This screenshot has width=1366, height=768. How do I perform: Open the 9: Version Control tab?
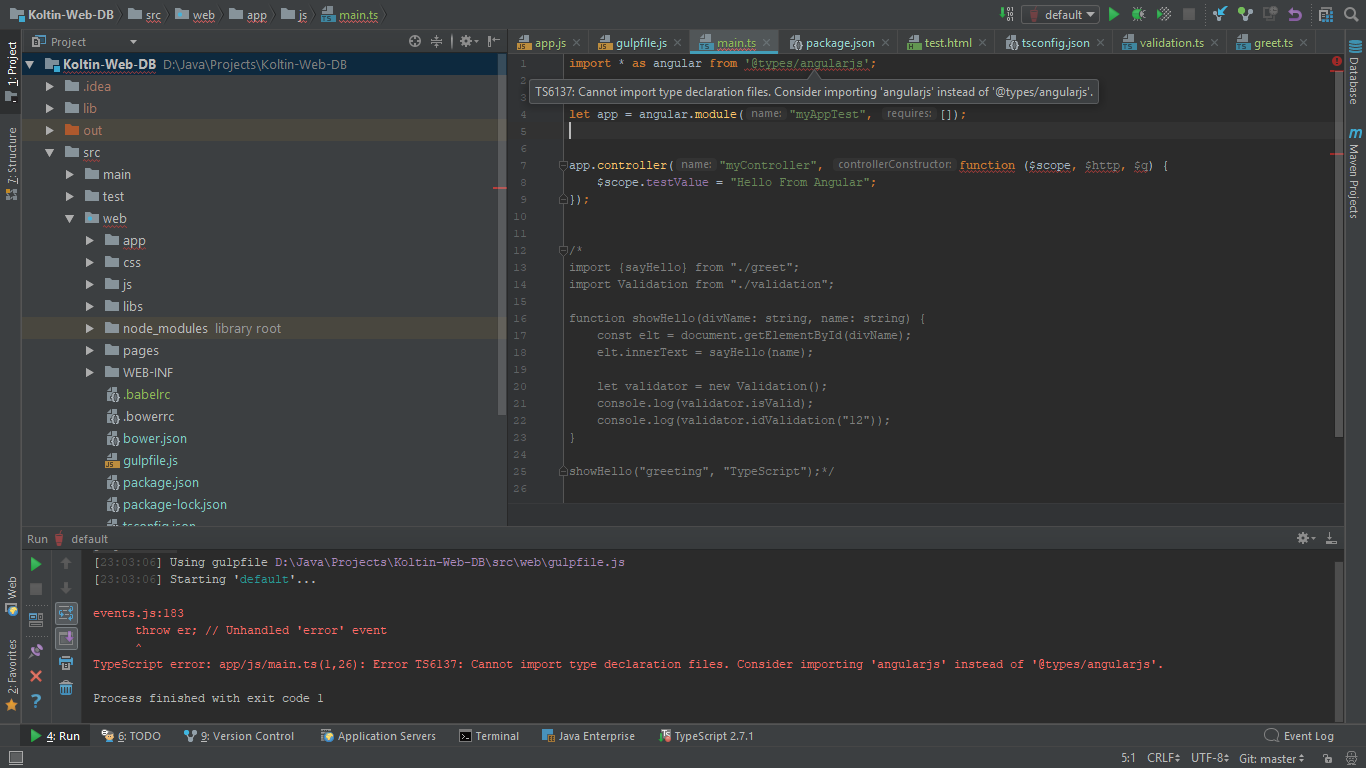click(239, 736)
